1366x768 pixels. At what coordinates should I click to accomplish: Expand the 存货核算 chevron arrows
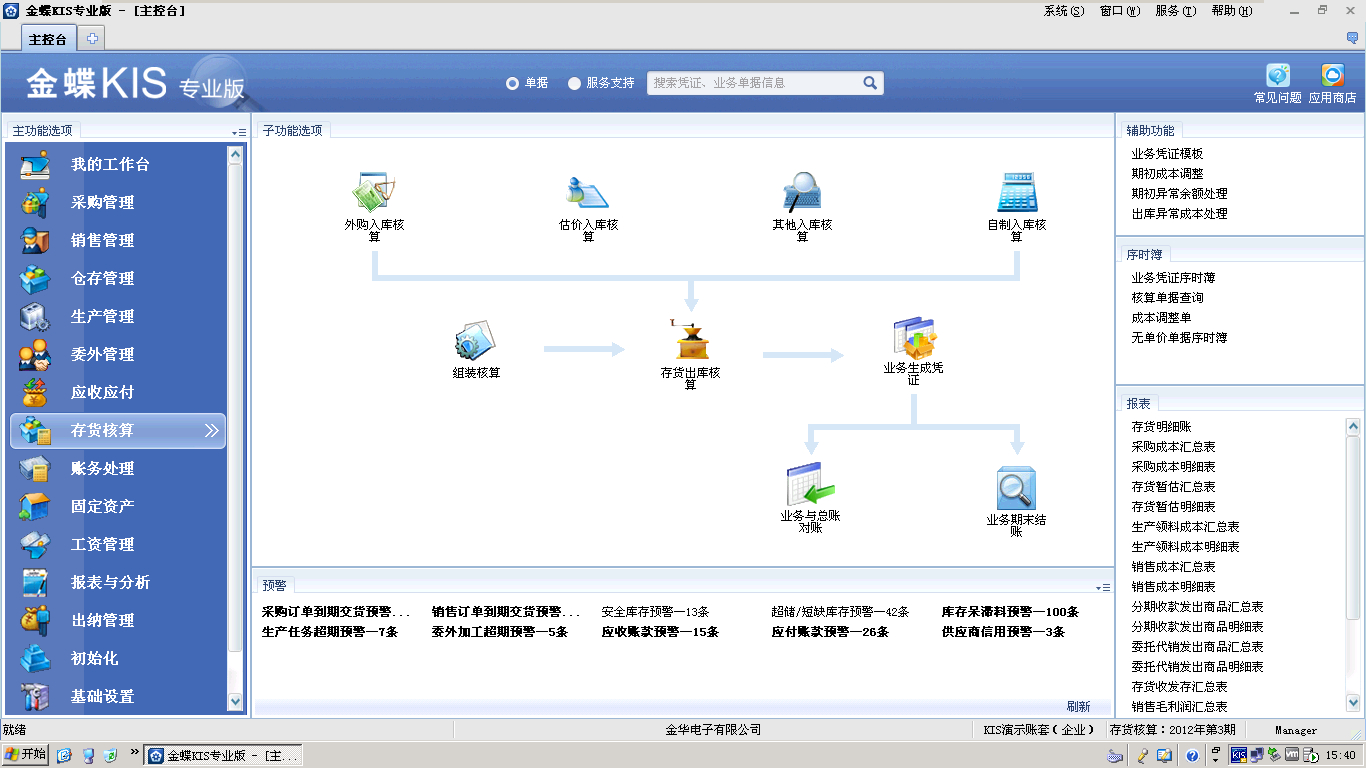pyautogui.click(x=212, y=430)
